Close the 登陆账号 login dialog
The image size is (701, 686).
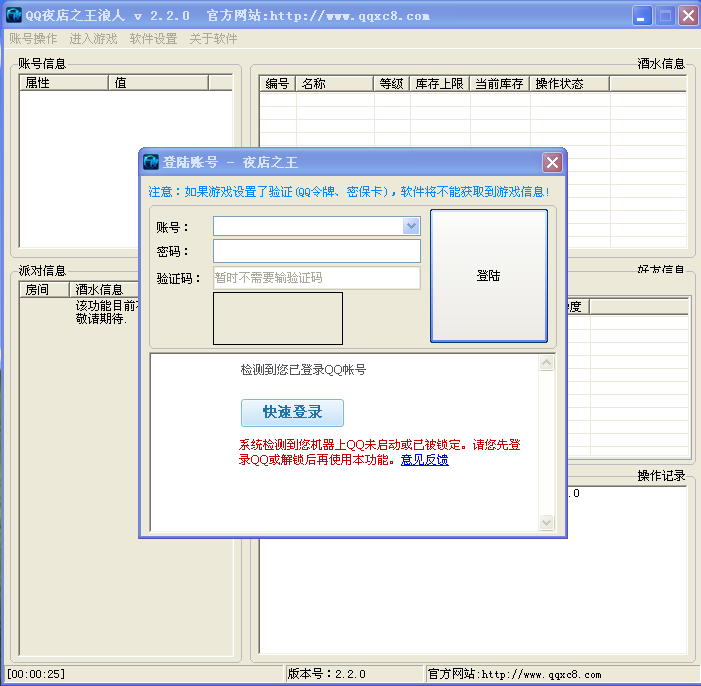click(x=552, y=162)
